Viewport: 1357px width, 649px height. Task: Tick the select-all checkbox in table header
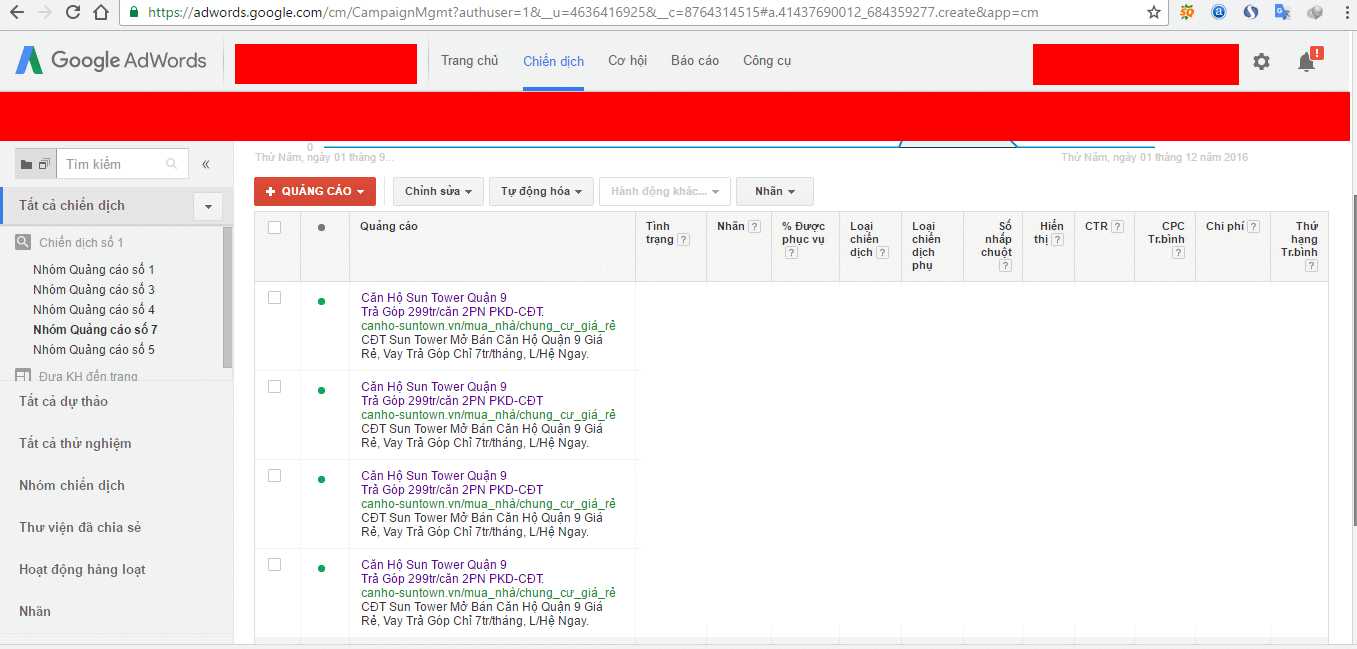275,227
